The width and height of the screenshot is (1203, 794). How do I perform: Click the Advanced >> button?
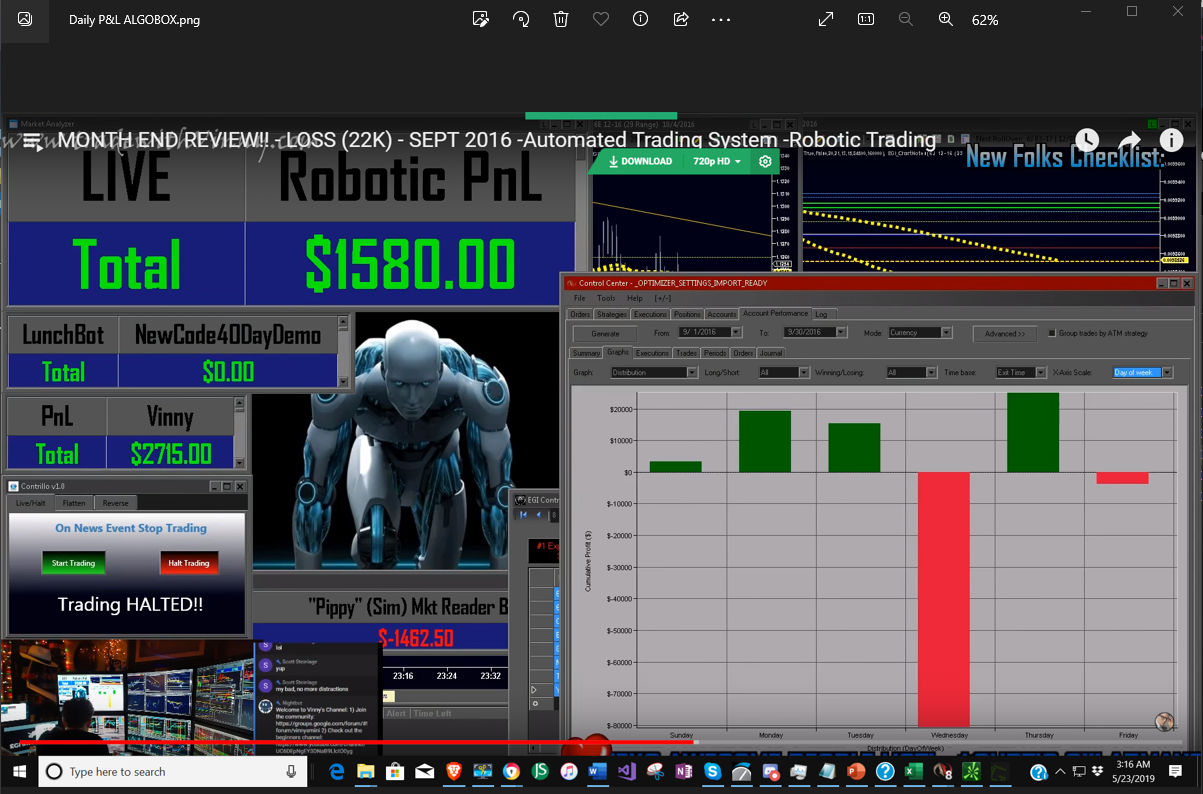coord(1004,333)
